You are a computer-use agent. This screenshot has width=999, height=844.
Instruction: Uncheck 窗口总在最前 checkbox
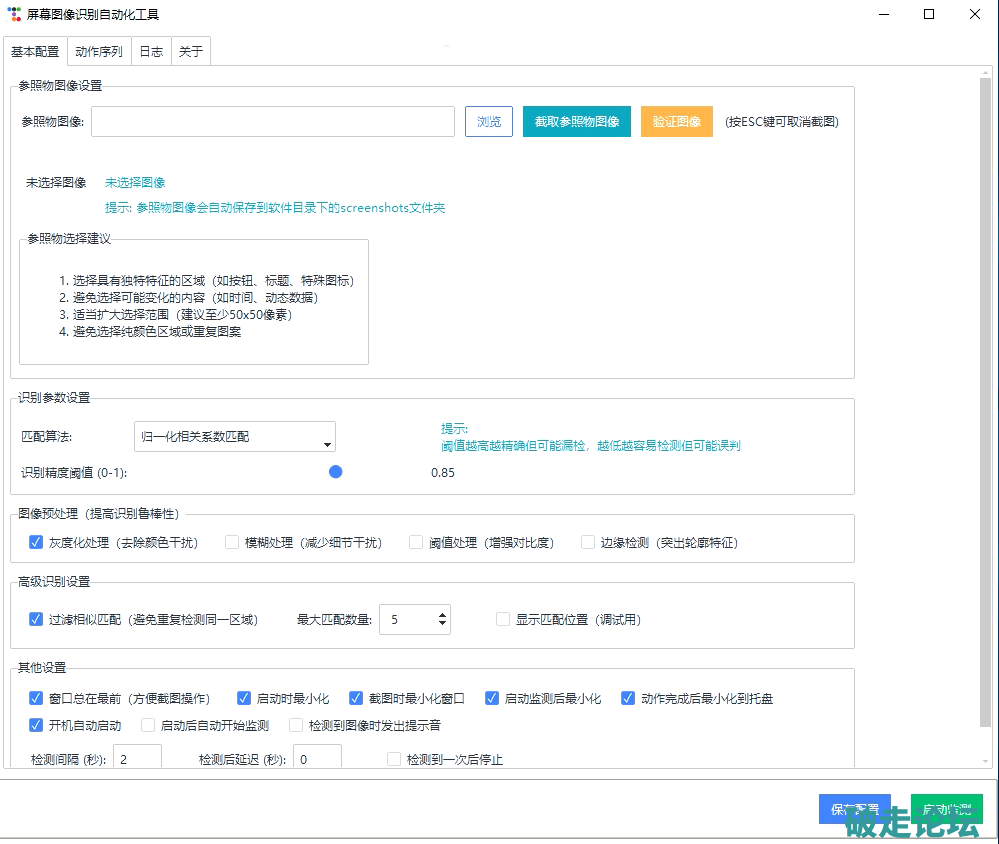tap(37, 698)
